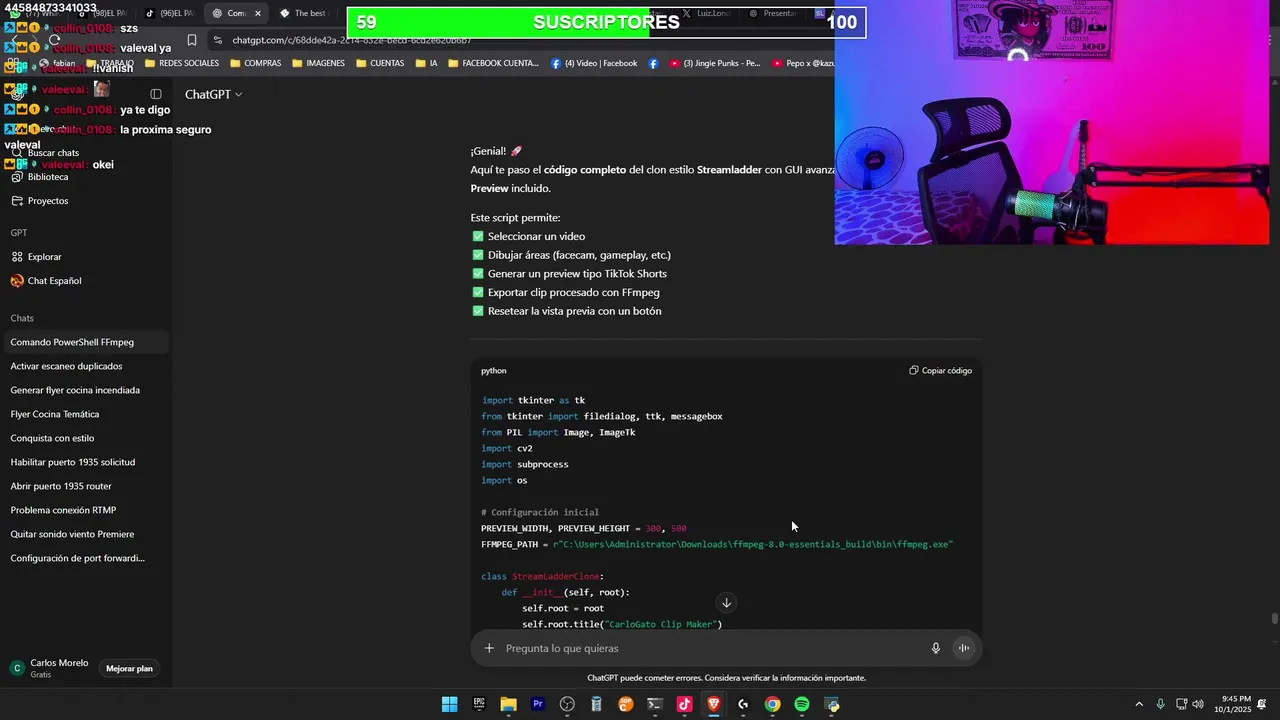Click the microphone dictation icon in prompt bar
Screen dimensions: 1280x720
point(936,648)
